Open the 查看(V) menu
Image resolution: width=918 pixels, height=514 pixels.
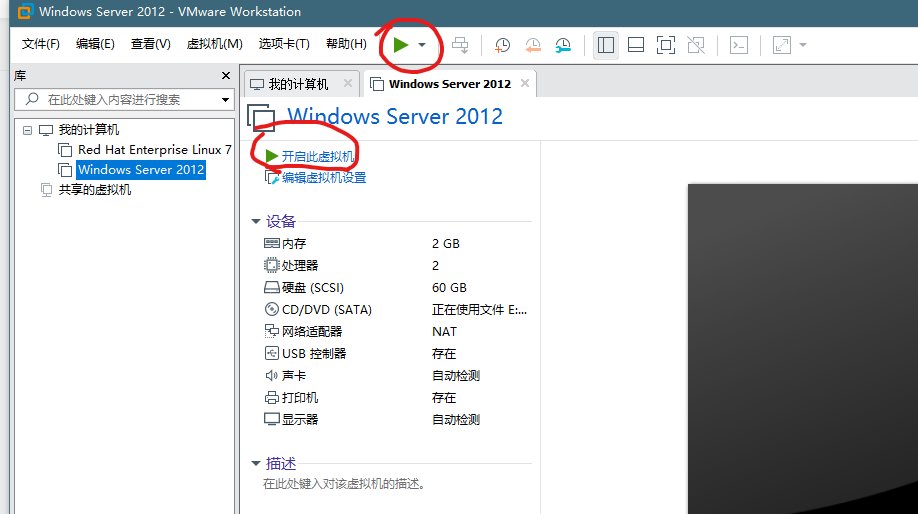150,44
